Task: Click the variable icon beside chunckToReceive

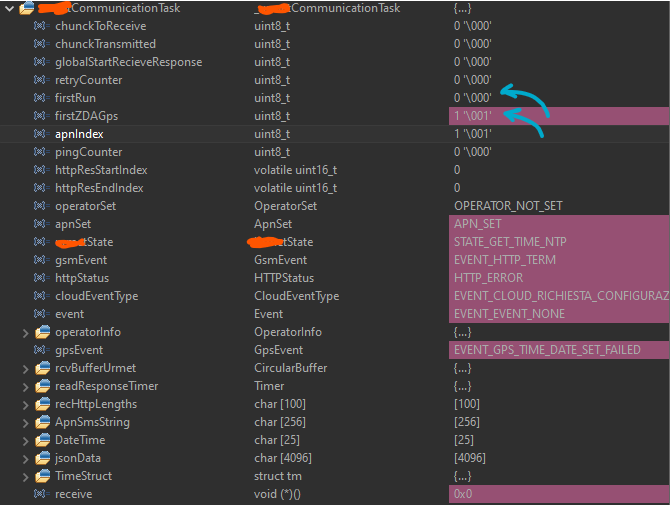Action: coord(42,26)
